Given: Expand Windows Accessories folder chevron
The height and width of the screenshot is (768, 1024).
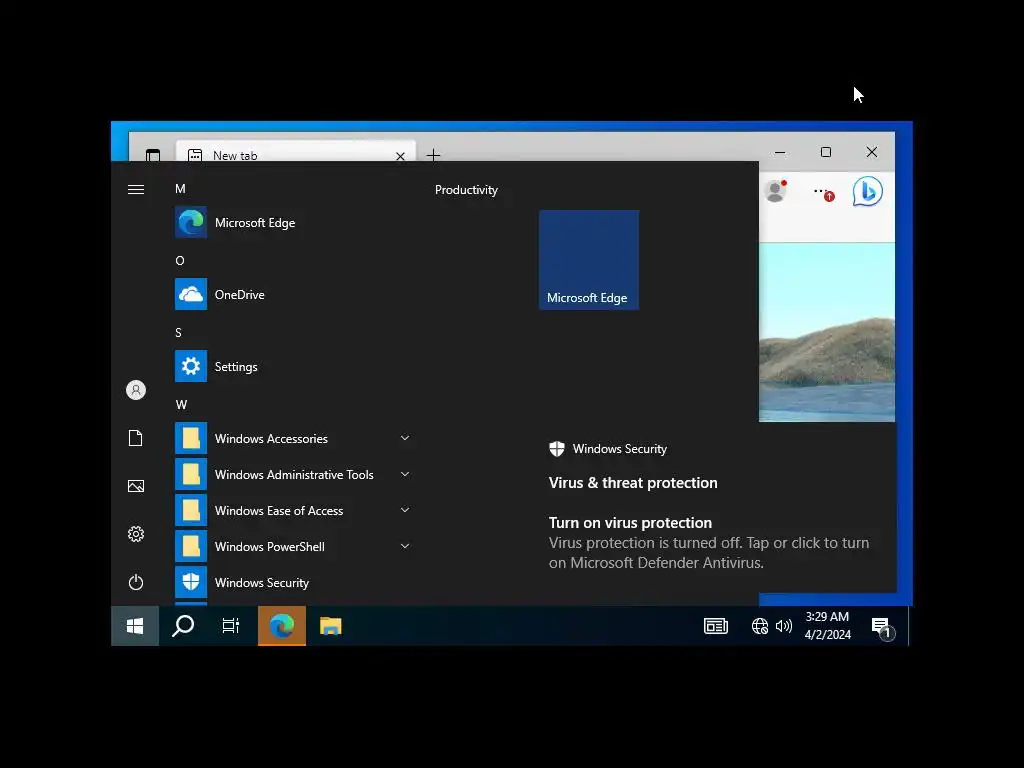Looking at the screenshot, I should click(405, 438).
